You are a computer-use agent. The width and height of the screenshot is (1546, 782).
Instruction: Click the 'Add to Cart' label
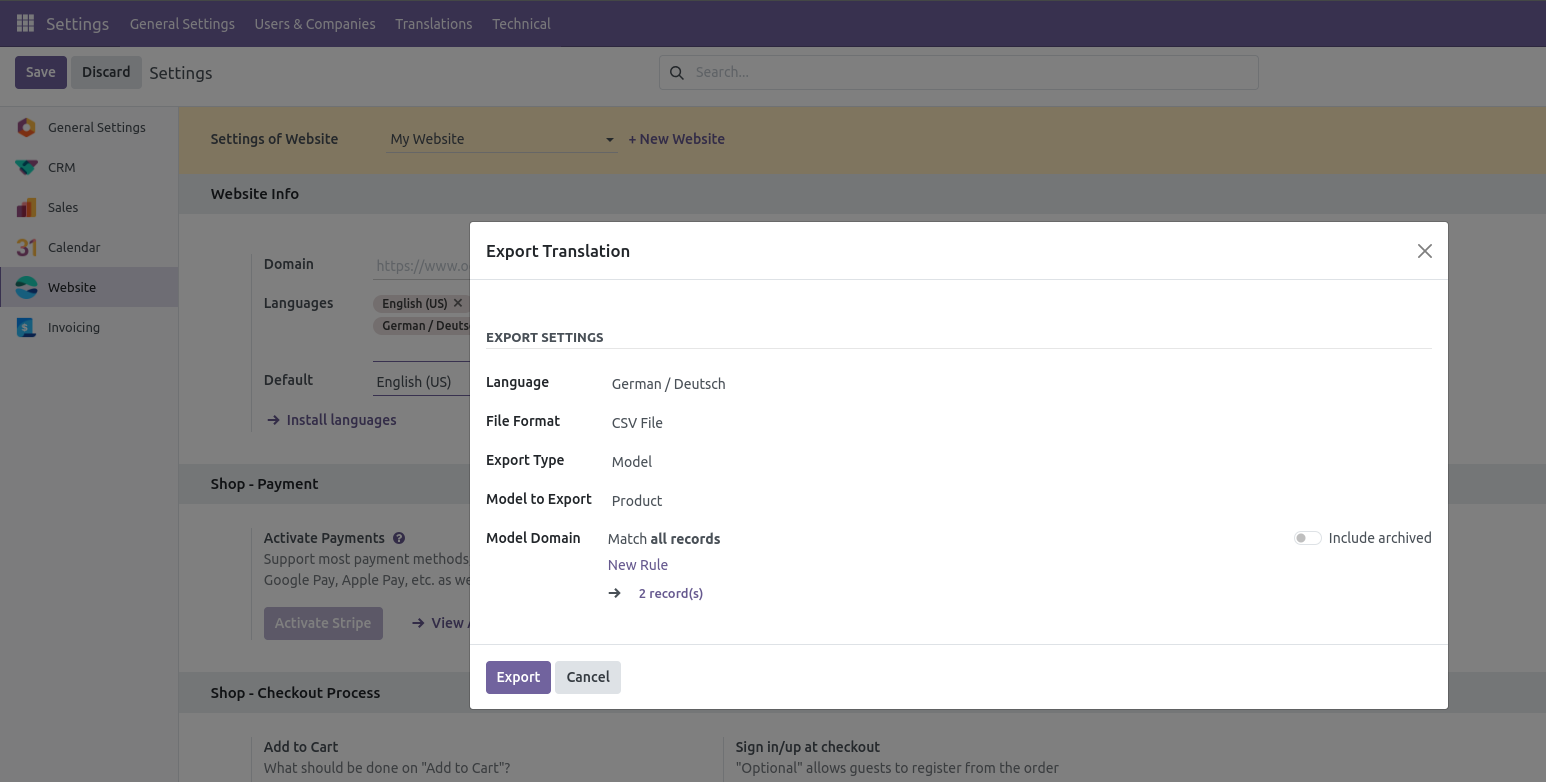(301, 747)
